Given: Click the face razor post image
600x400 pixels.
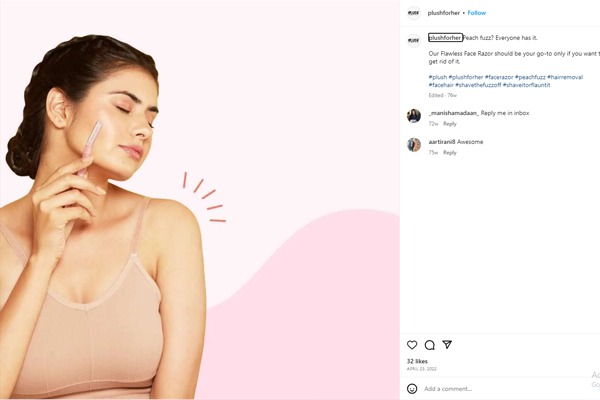Looking at the screenshot, I should (200, 200).
